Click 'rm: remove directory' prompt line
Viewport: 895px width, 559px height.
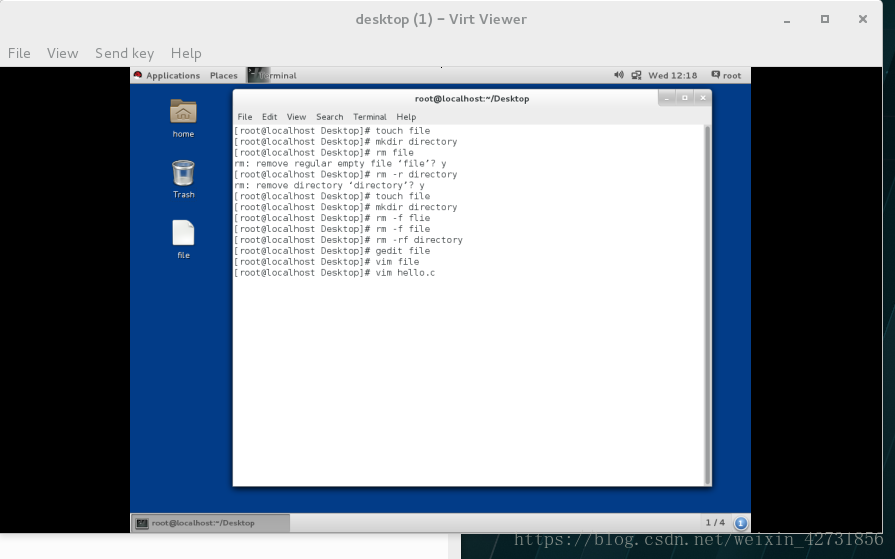[x=329, y=185]
